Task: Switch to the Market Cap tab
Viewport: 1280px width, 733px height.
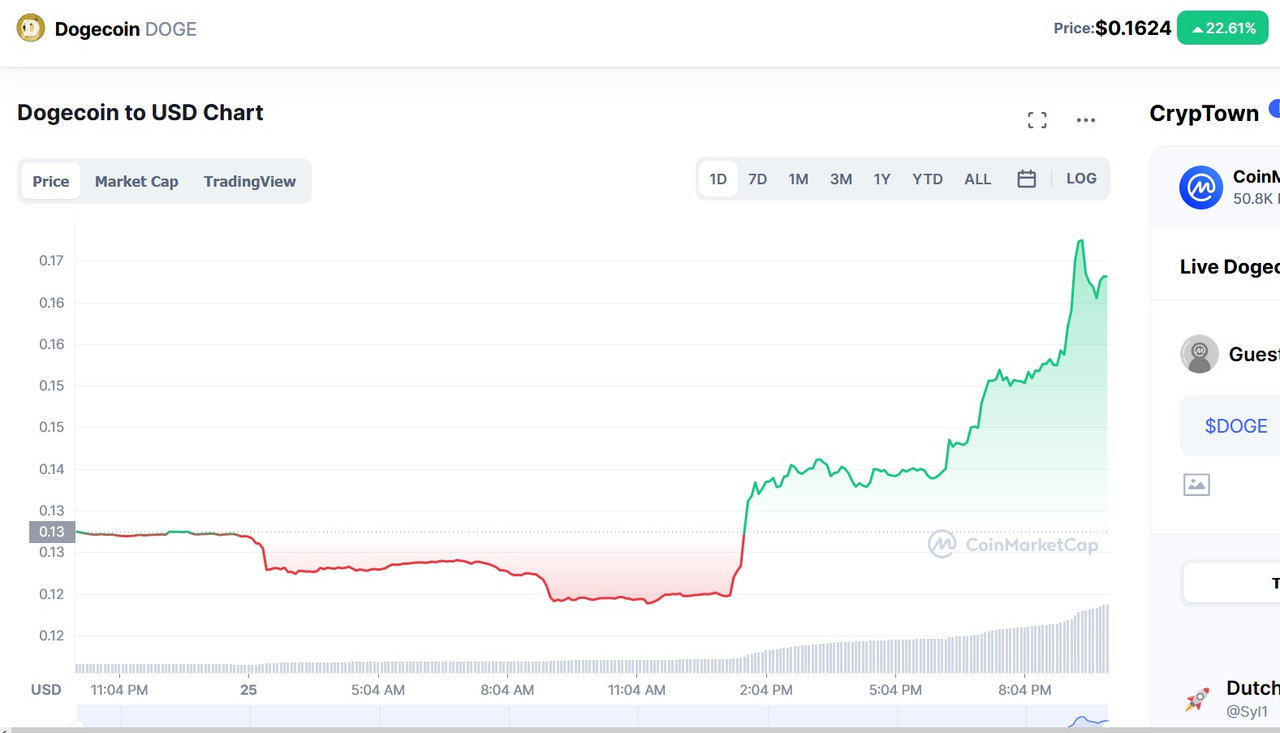Action: 137,181
